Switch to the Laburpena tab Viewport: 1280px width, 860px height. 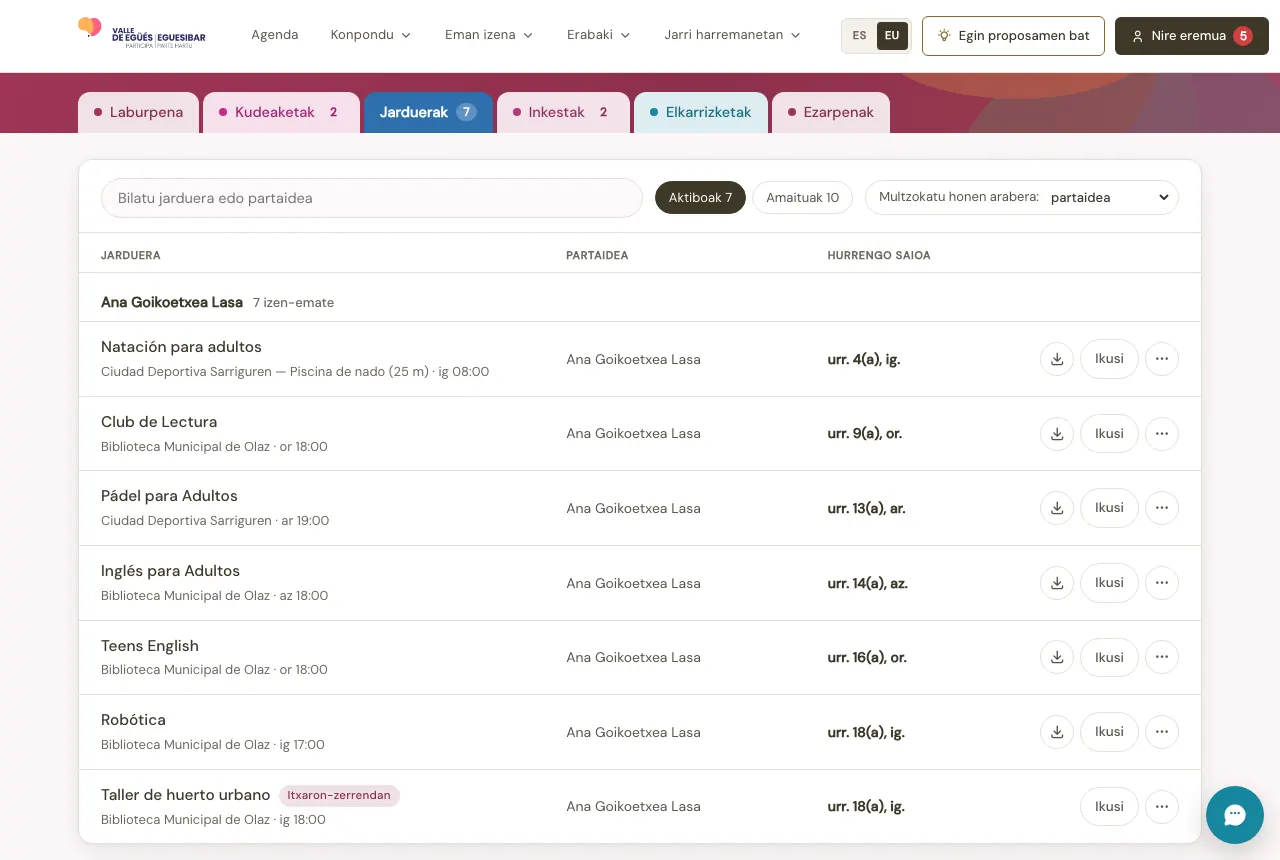pyautogui.click(x=139, y=113)
